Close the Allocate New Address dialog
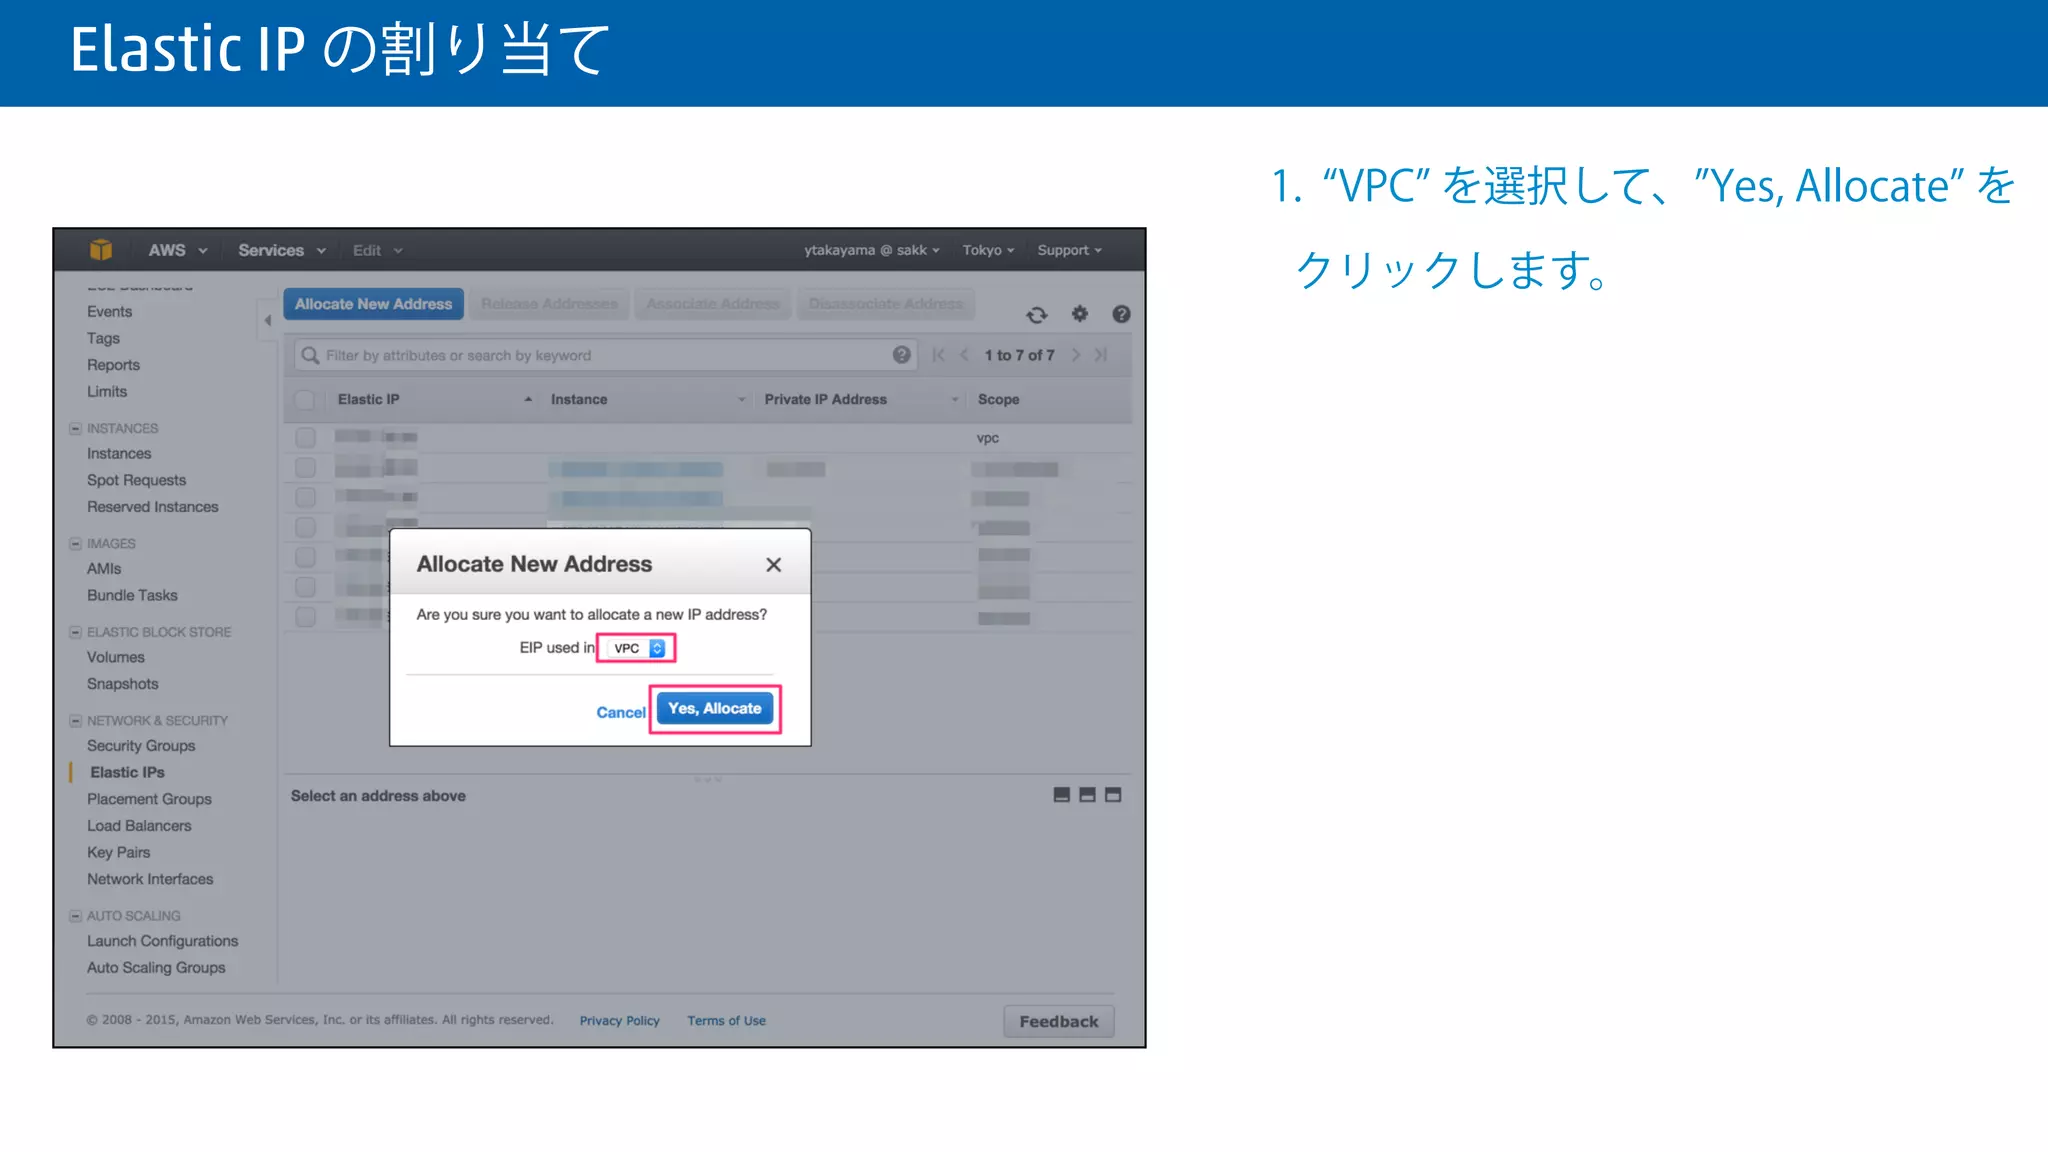This screenshot has width=2048, height=1152. 774,565
